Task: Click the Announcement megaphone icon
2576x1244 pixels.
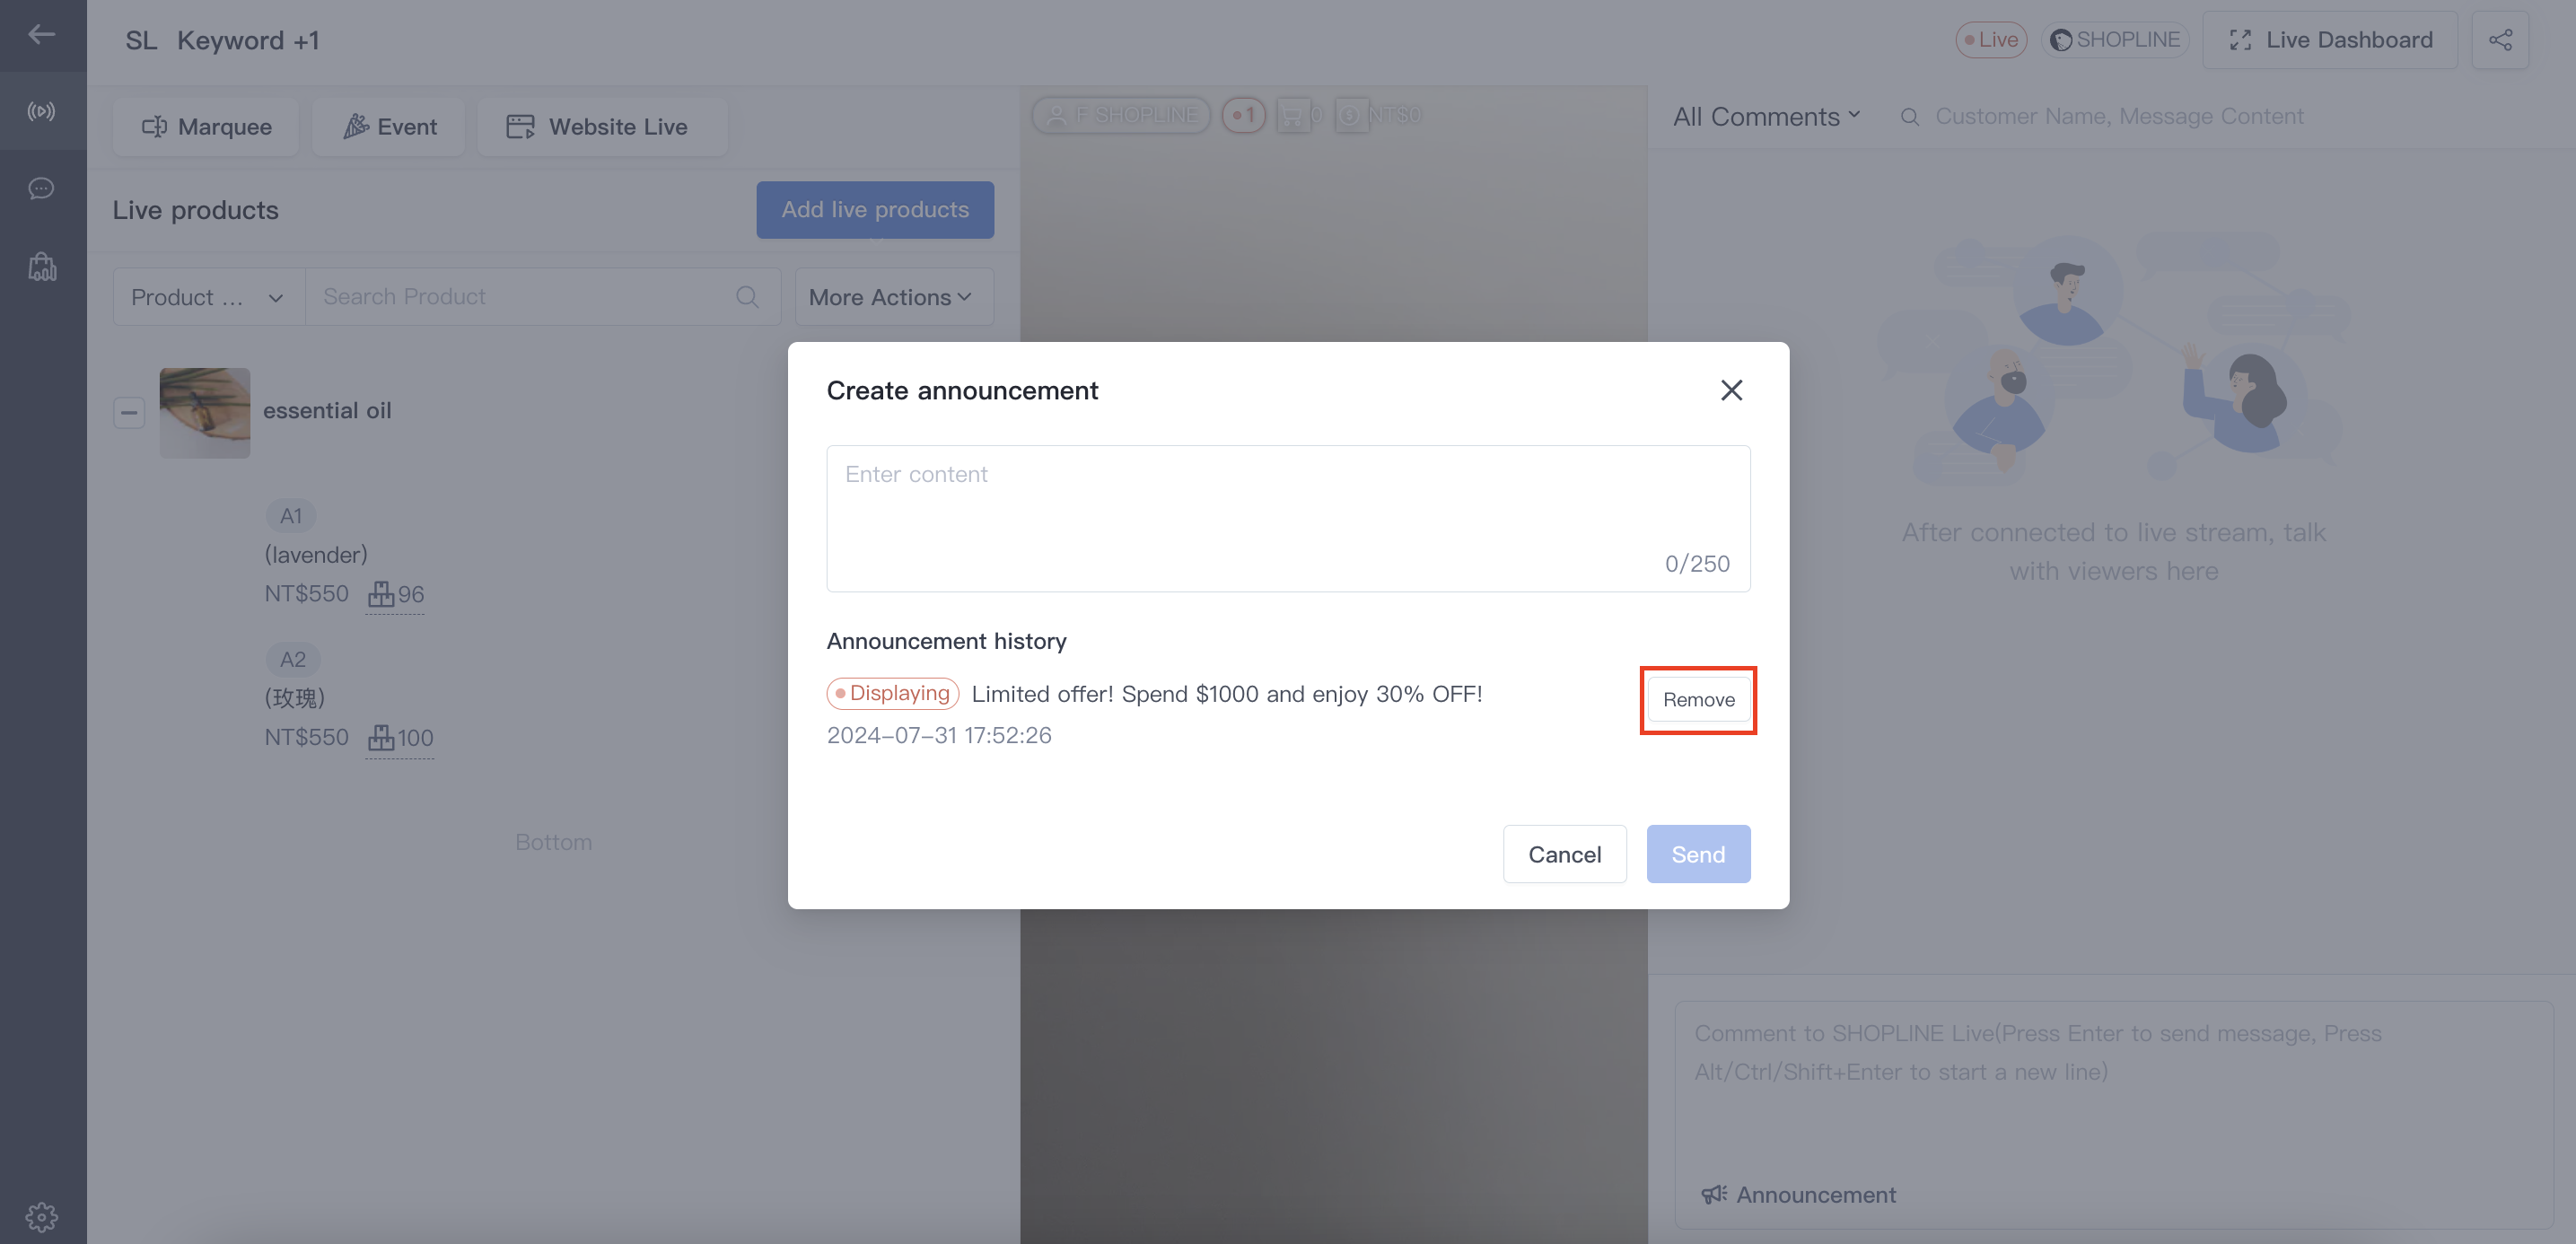Action: coord(1714,1194)
